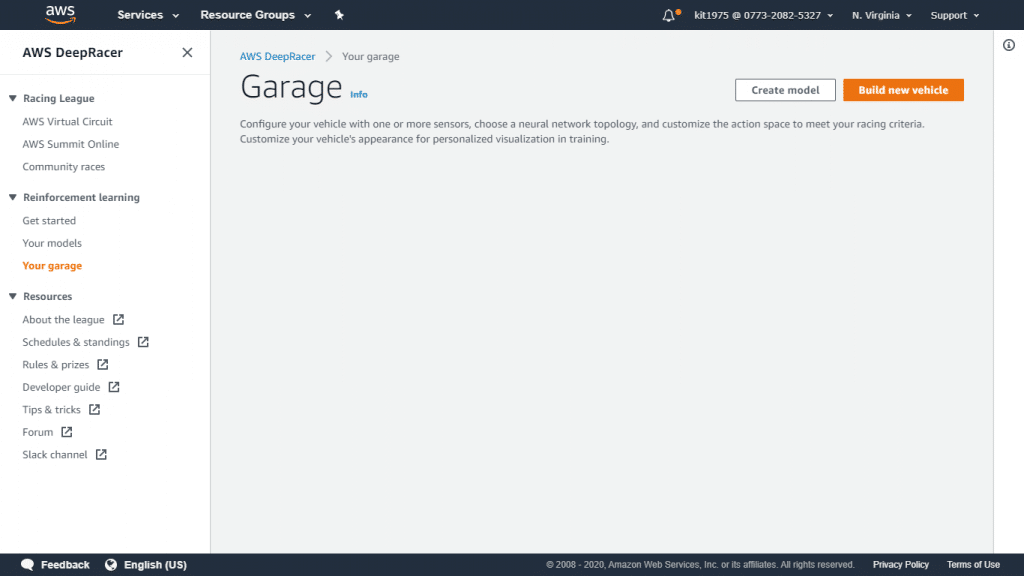Screen dimensions: 1024x576
Task: Click external link icon beside Schedules & standings
Action: 143,342
